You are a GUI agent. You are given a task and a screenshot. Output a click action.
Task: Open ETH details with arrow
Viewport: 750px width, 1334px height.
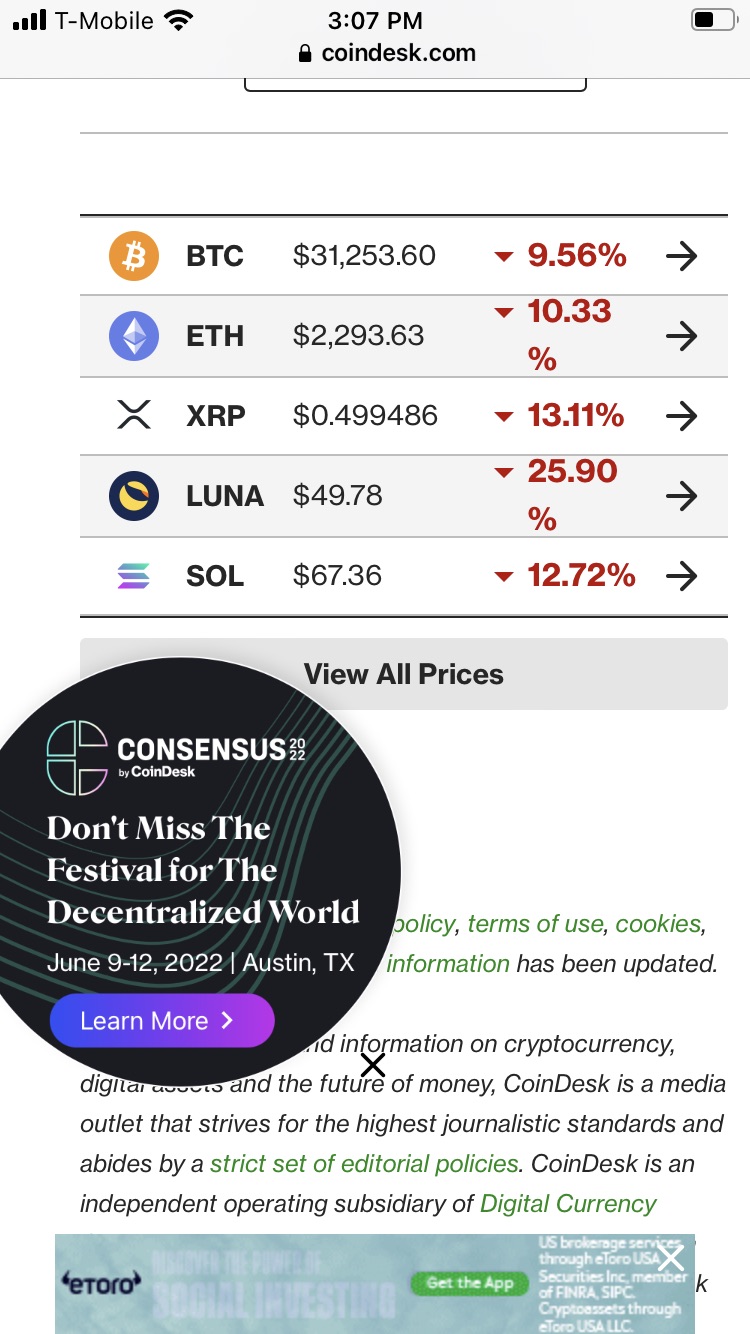(x=681, y=336)
